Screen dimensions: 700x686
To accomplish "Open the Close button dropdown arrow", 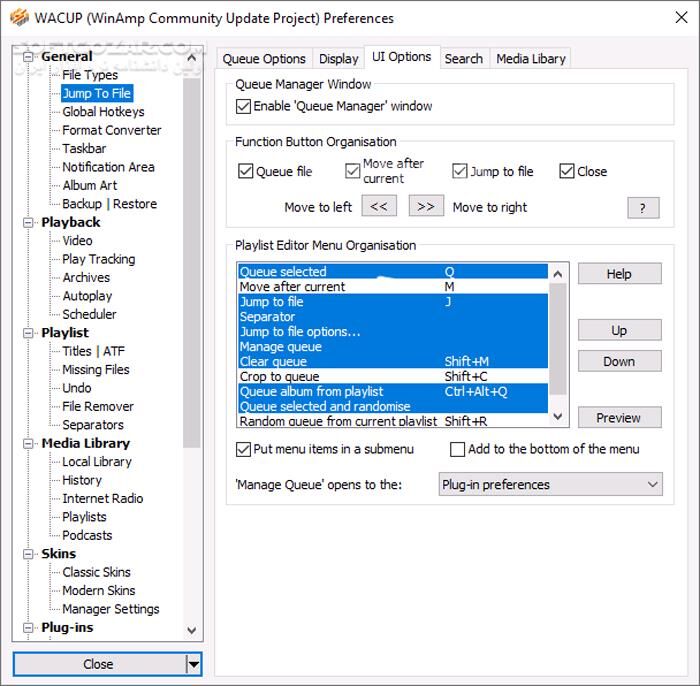I will (x=194, y=664).
